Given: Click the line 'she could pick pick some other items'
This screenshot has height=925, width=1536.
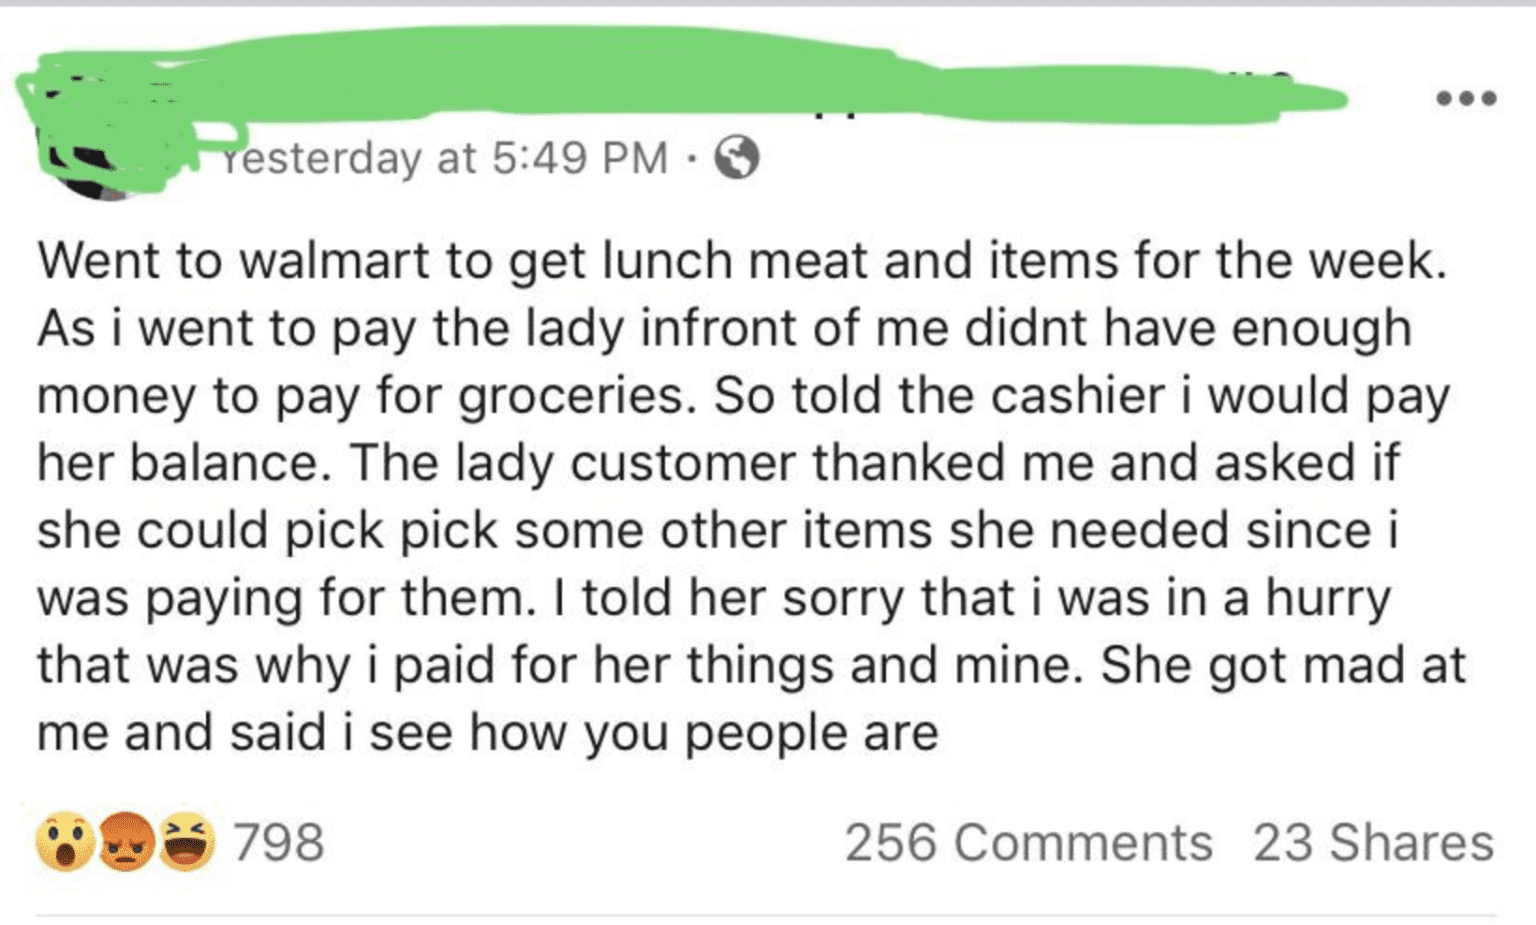Looking at the screenshot, I should (x=718, y=530).
